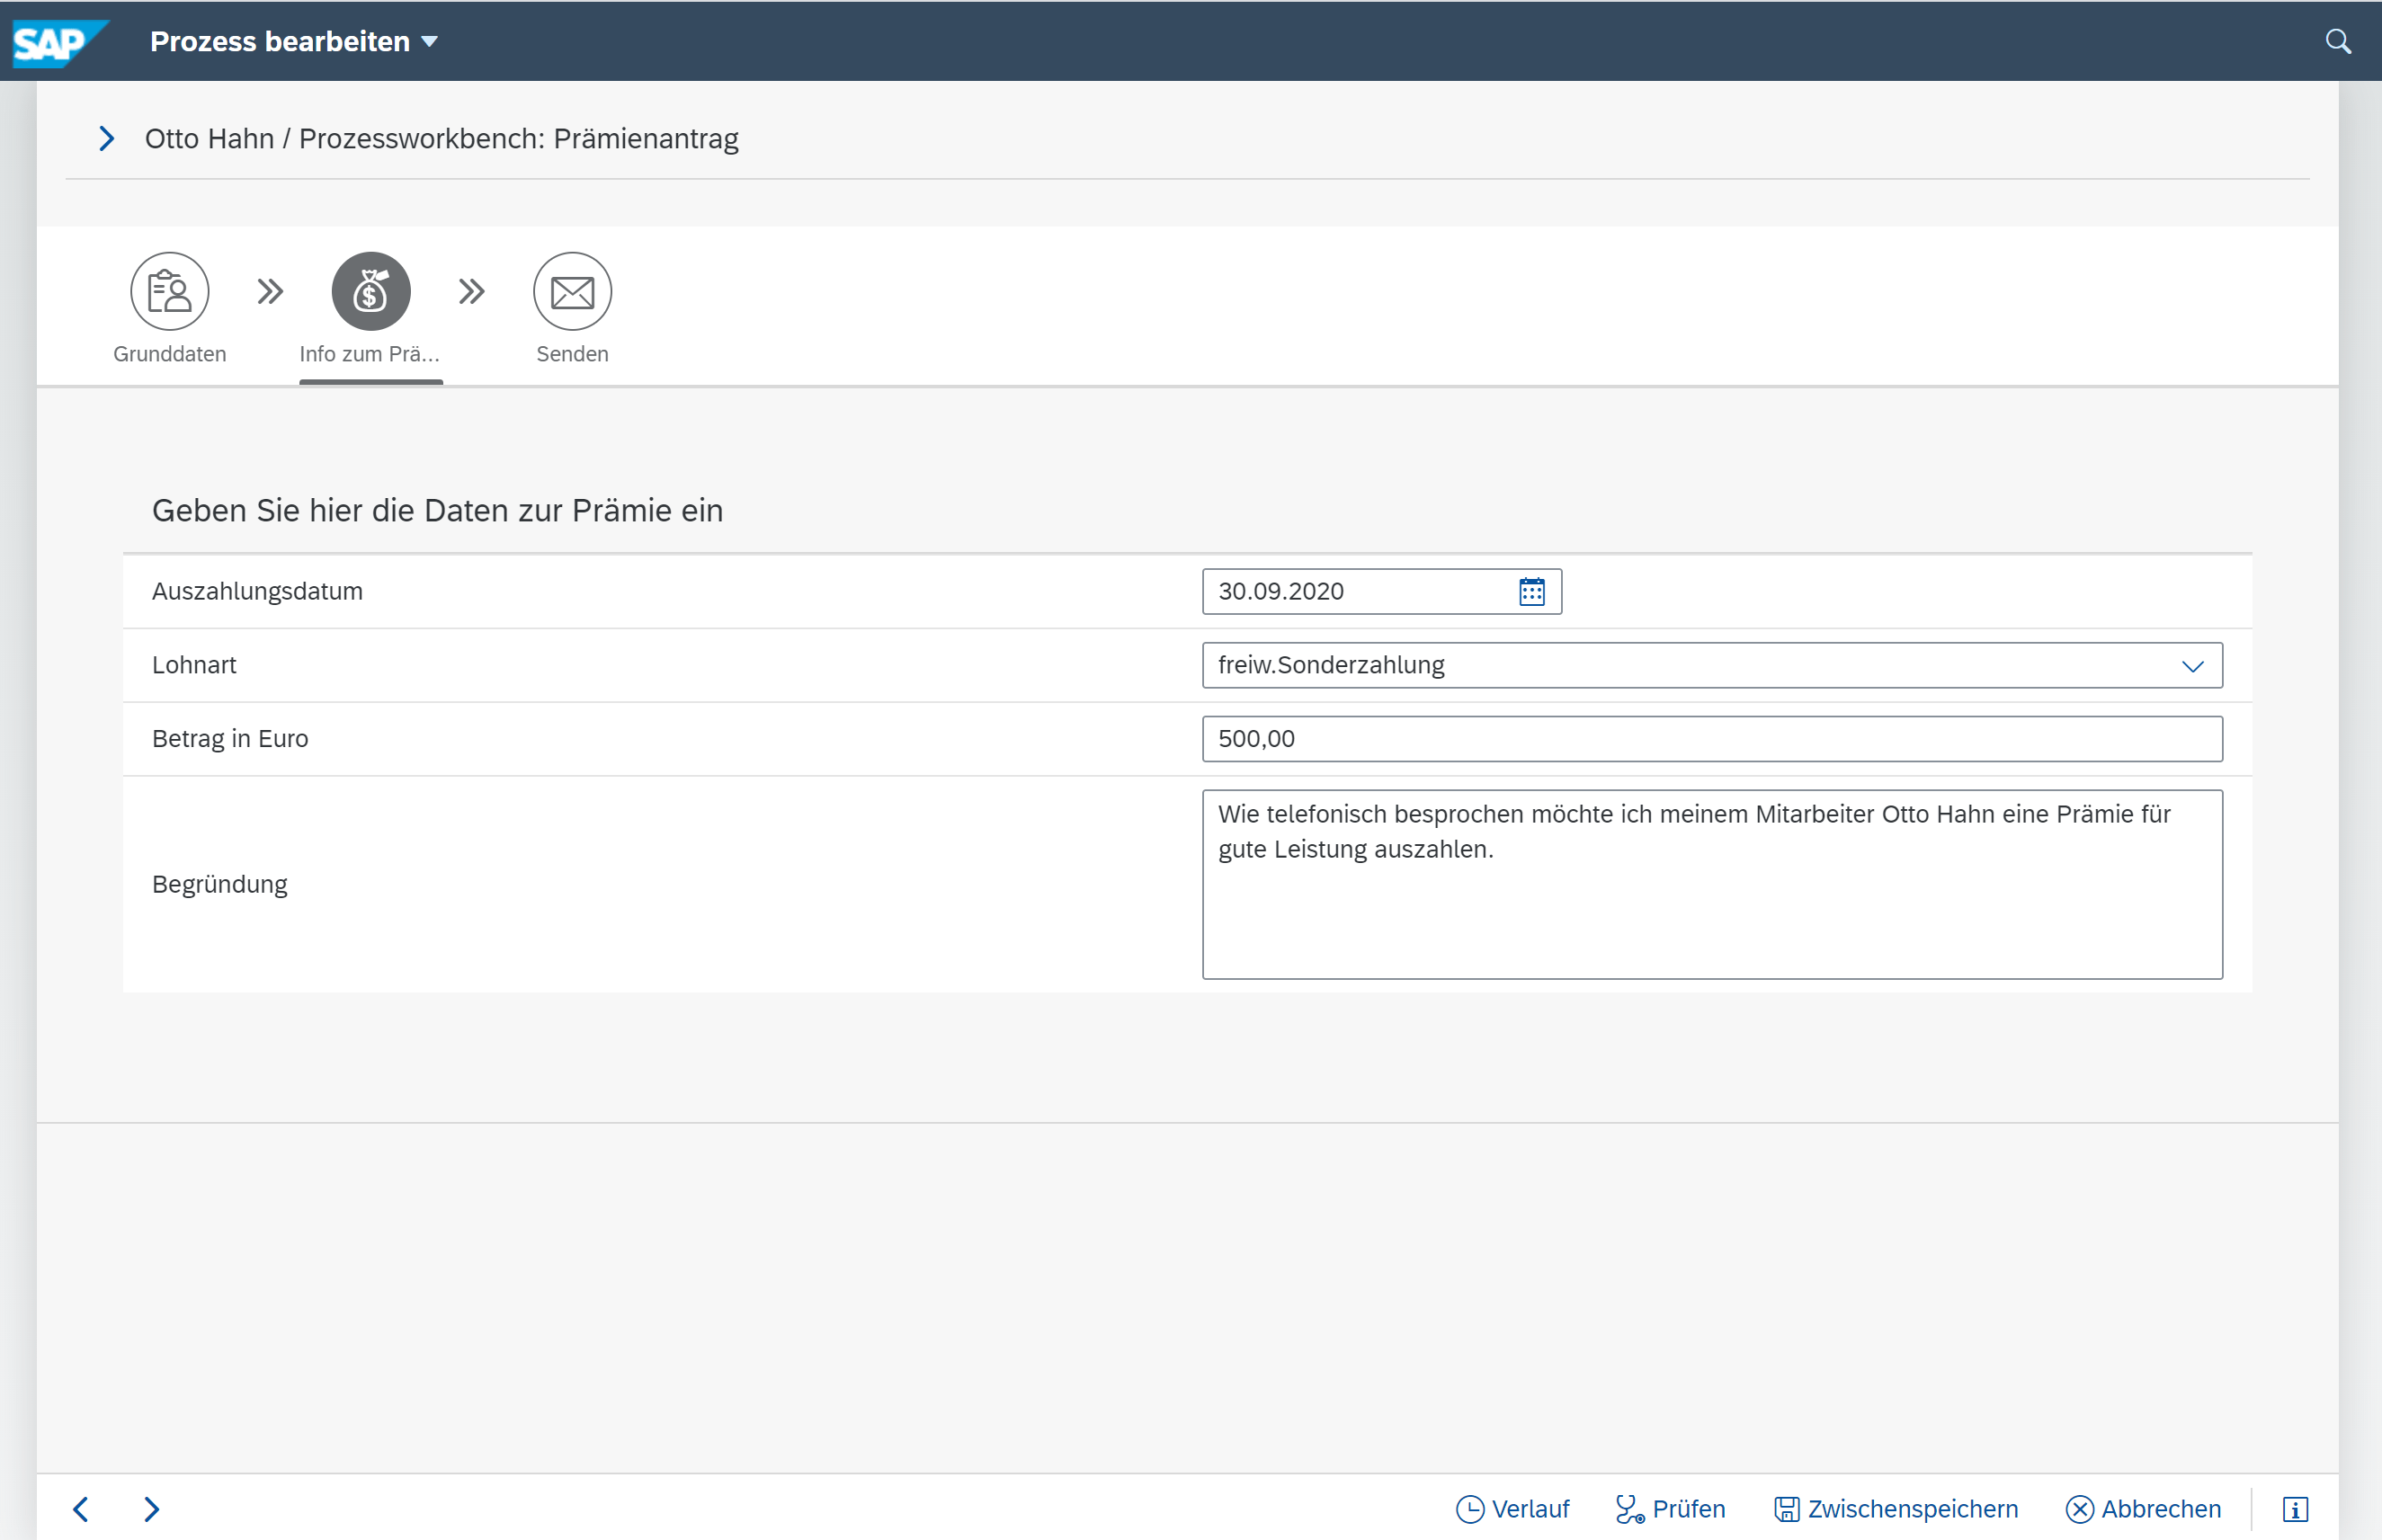The height and width of the screenshot is (1540, 2382).
Task: Focus the Auszahlungsdatum date field
Action: 1381,592
